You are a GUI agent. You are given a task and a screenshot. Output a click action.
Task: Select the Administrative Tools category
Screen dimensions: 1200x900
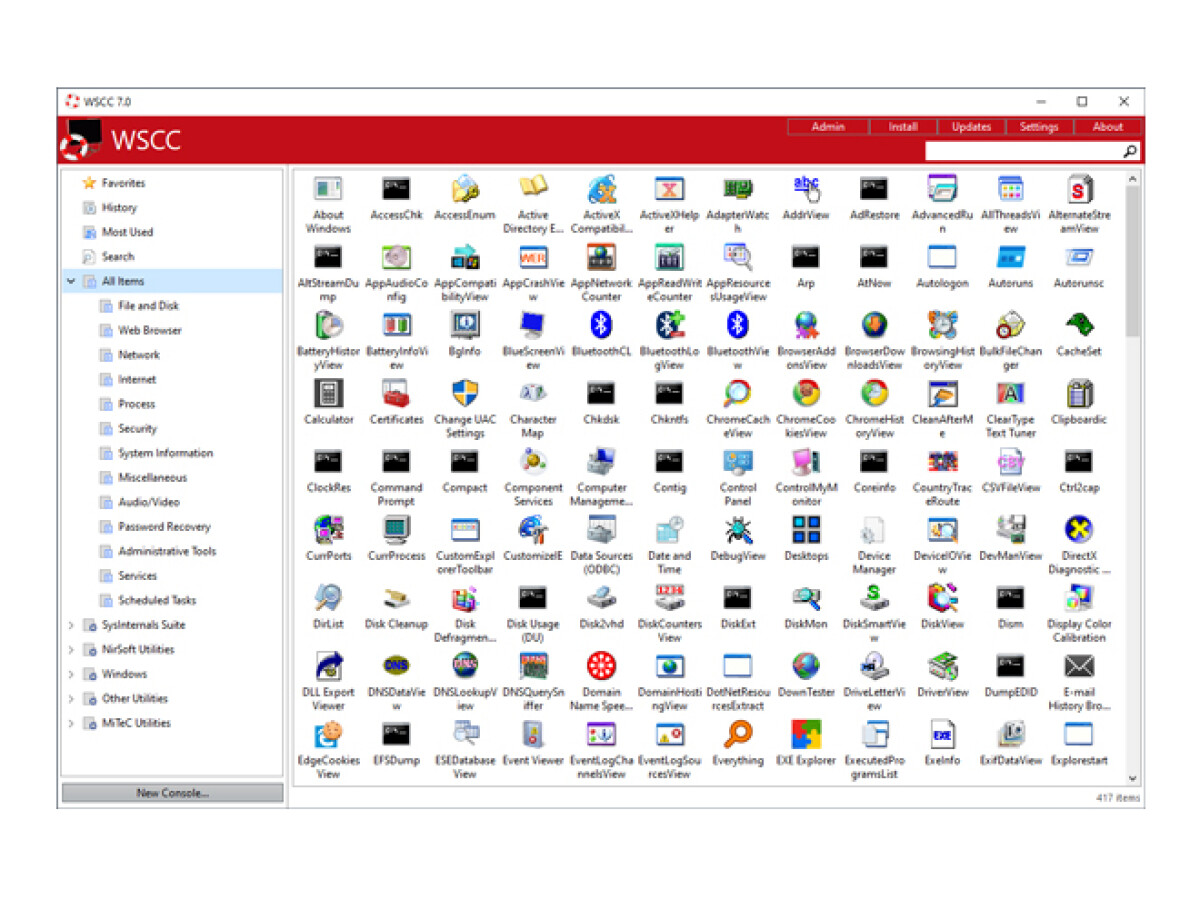click(x=167, y=551)
